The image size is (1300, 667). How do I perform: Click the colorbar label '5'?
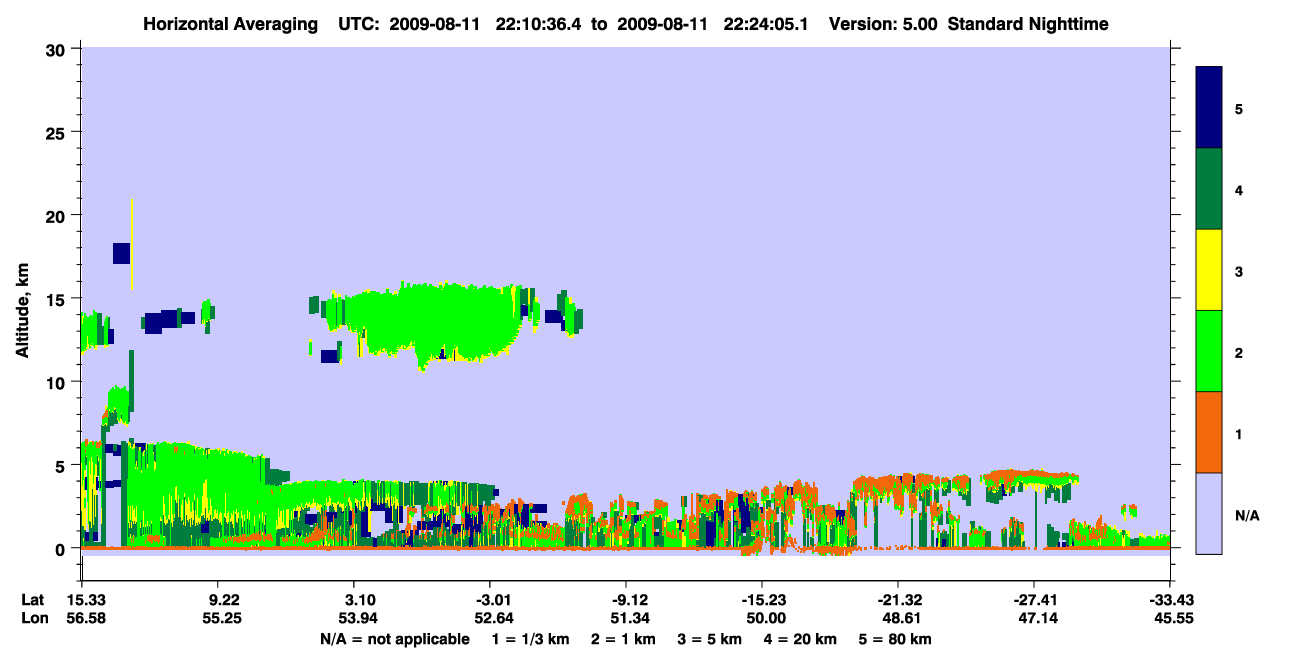click(1239, 109)
